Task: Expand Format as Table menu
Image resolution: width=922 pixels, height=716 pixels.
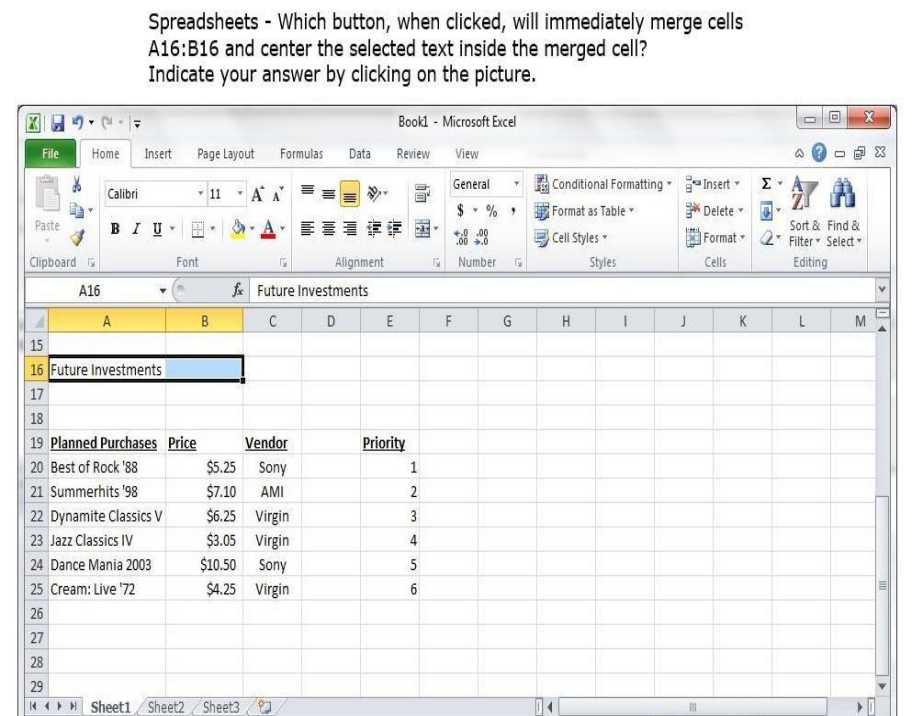Action: tap(584, 210)
